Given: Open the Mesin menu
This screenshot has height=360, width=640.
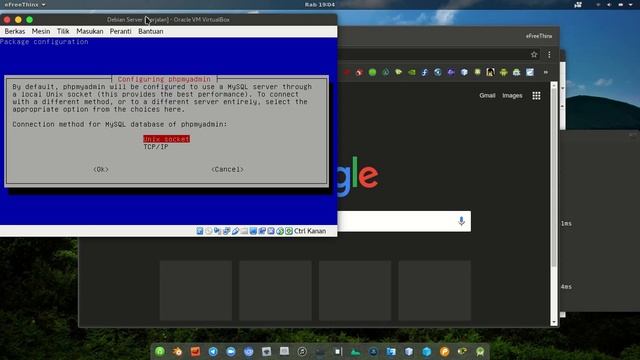Looking at the screenshot, I should click(41, 31).
